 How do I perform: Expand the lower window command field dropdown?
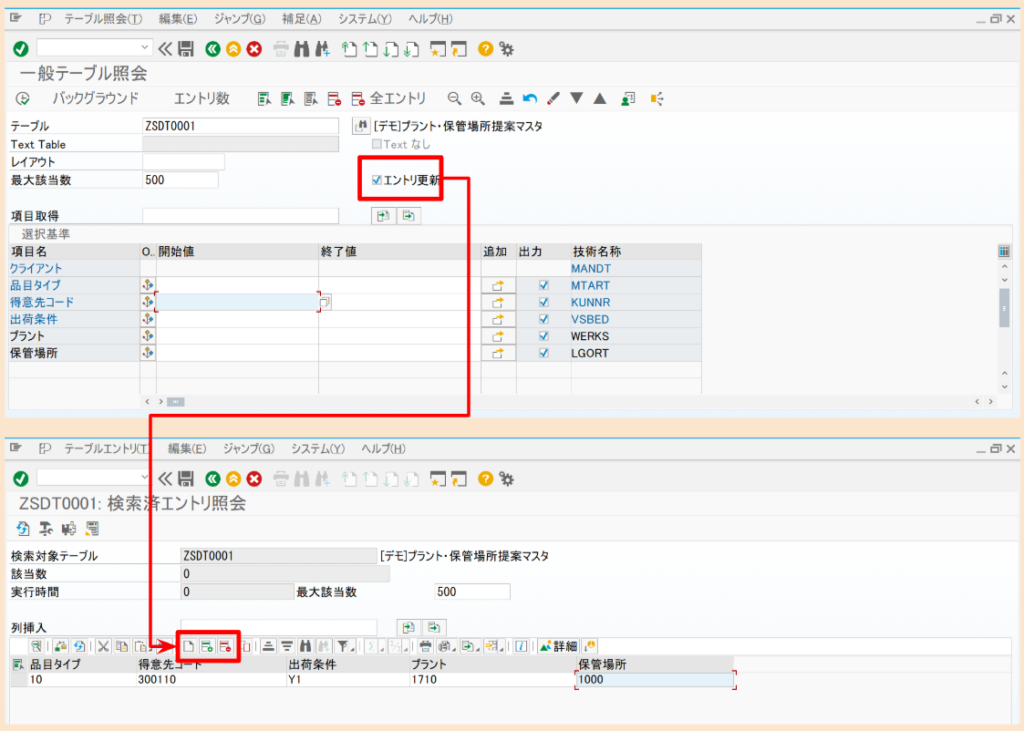[x=143, y=479]
